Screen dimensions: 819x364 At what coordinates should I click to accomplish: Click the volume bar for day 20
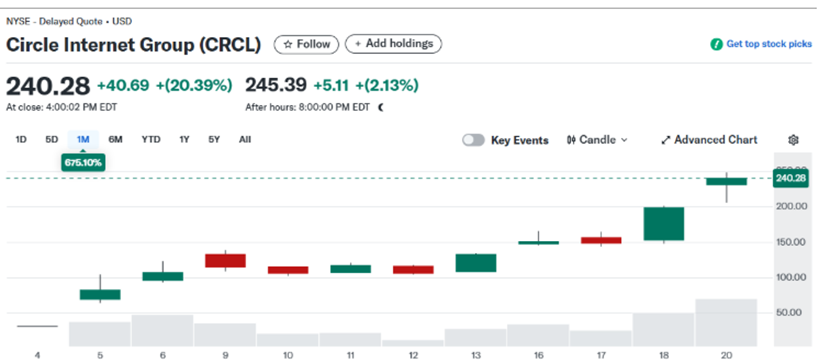pos(726,322)
